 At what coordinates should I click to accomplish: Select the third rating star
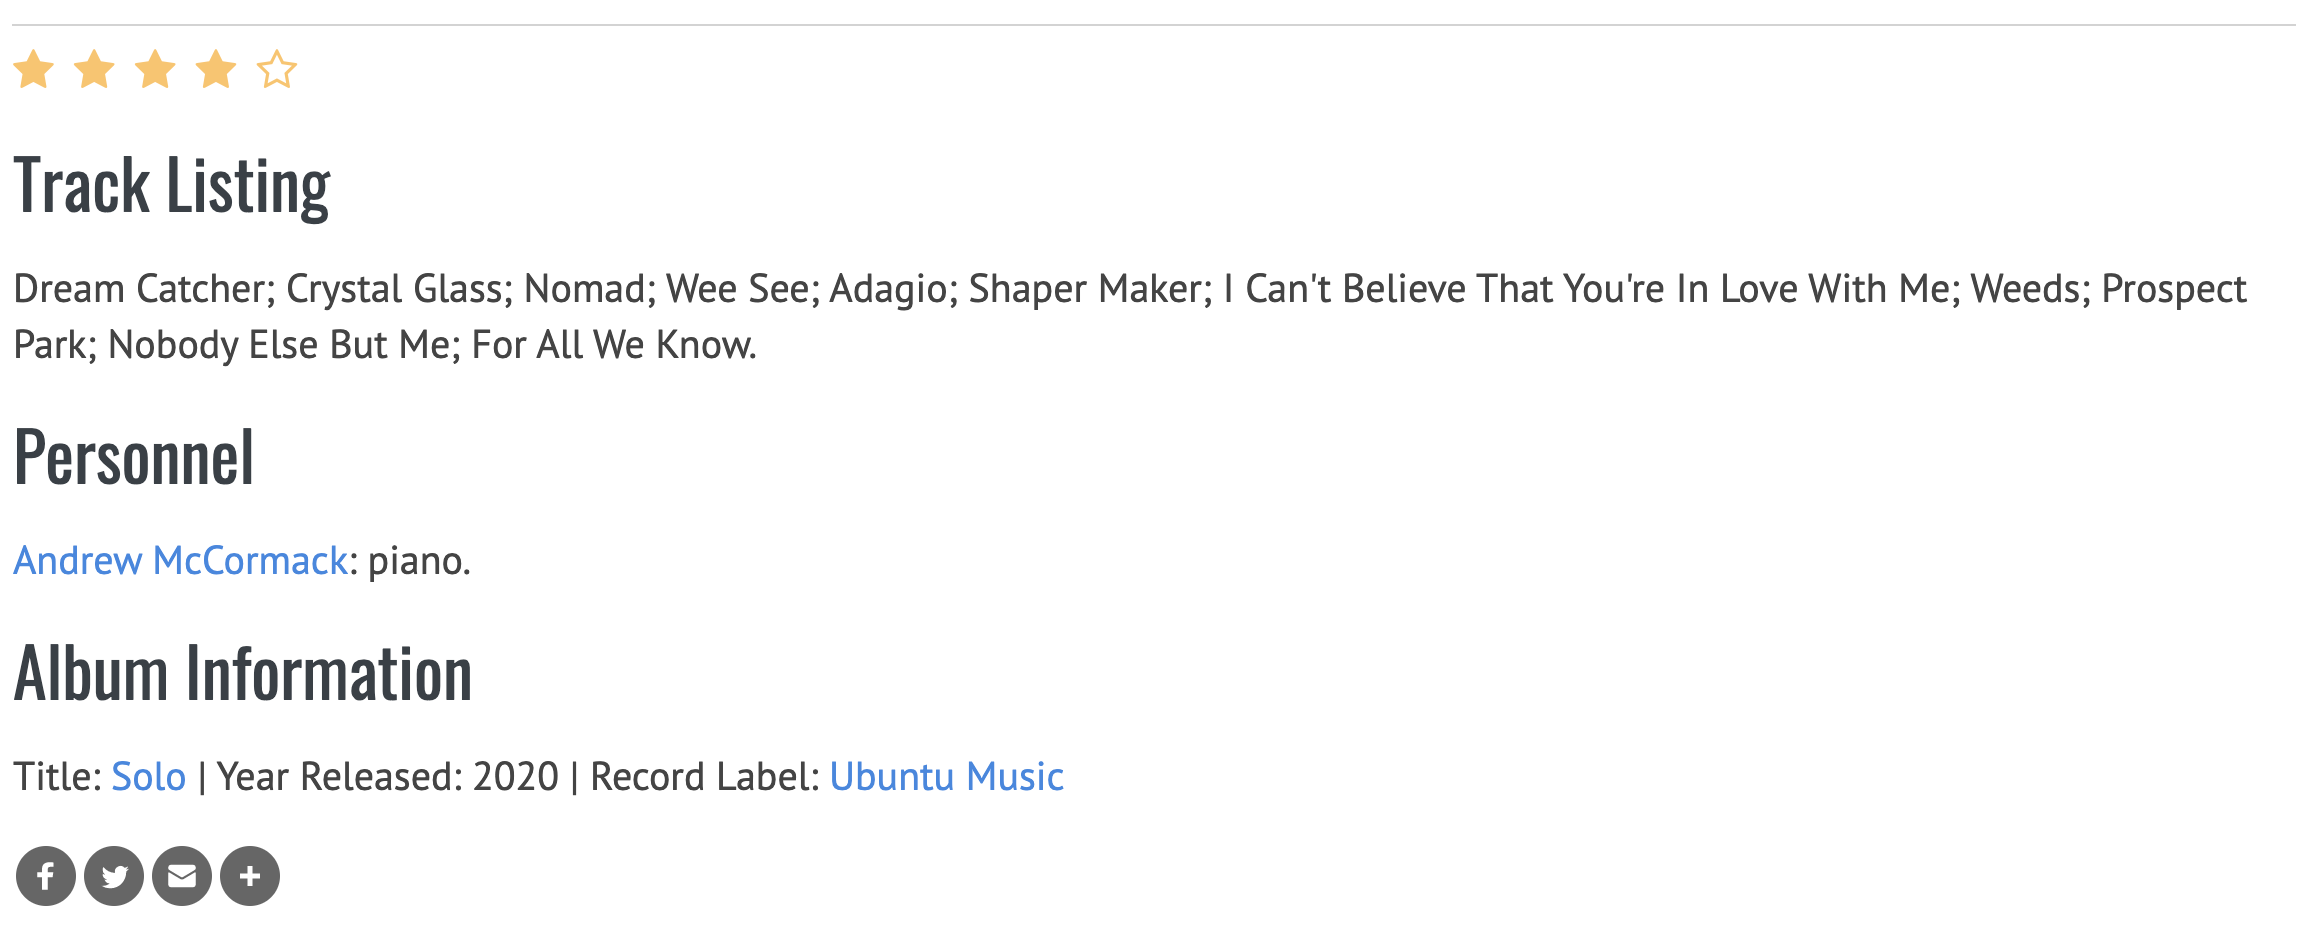(156, 70)
